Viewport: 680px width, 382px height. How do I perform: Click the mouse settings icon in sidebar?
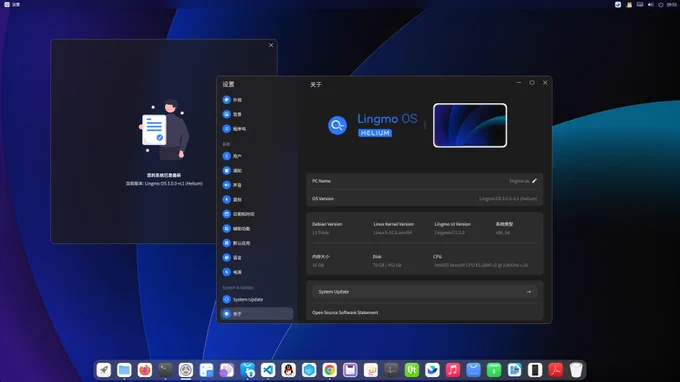coord(226,199)
